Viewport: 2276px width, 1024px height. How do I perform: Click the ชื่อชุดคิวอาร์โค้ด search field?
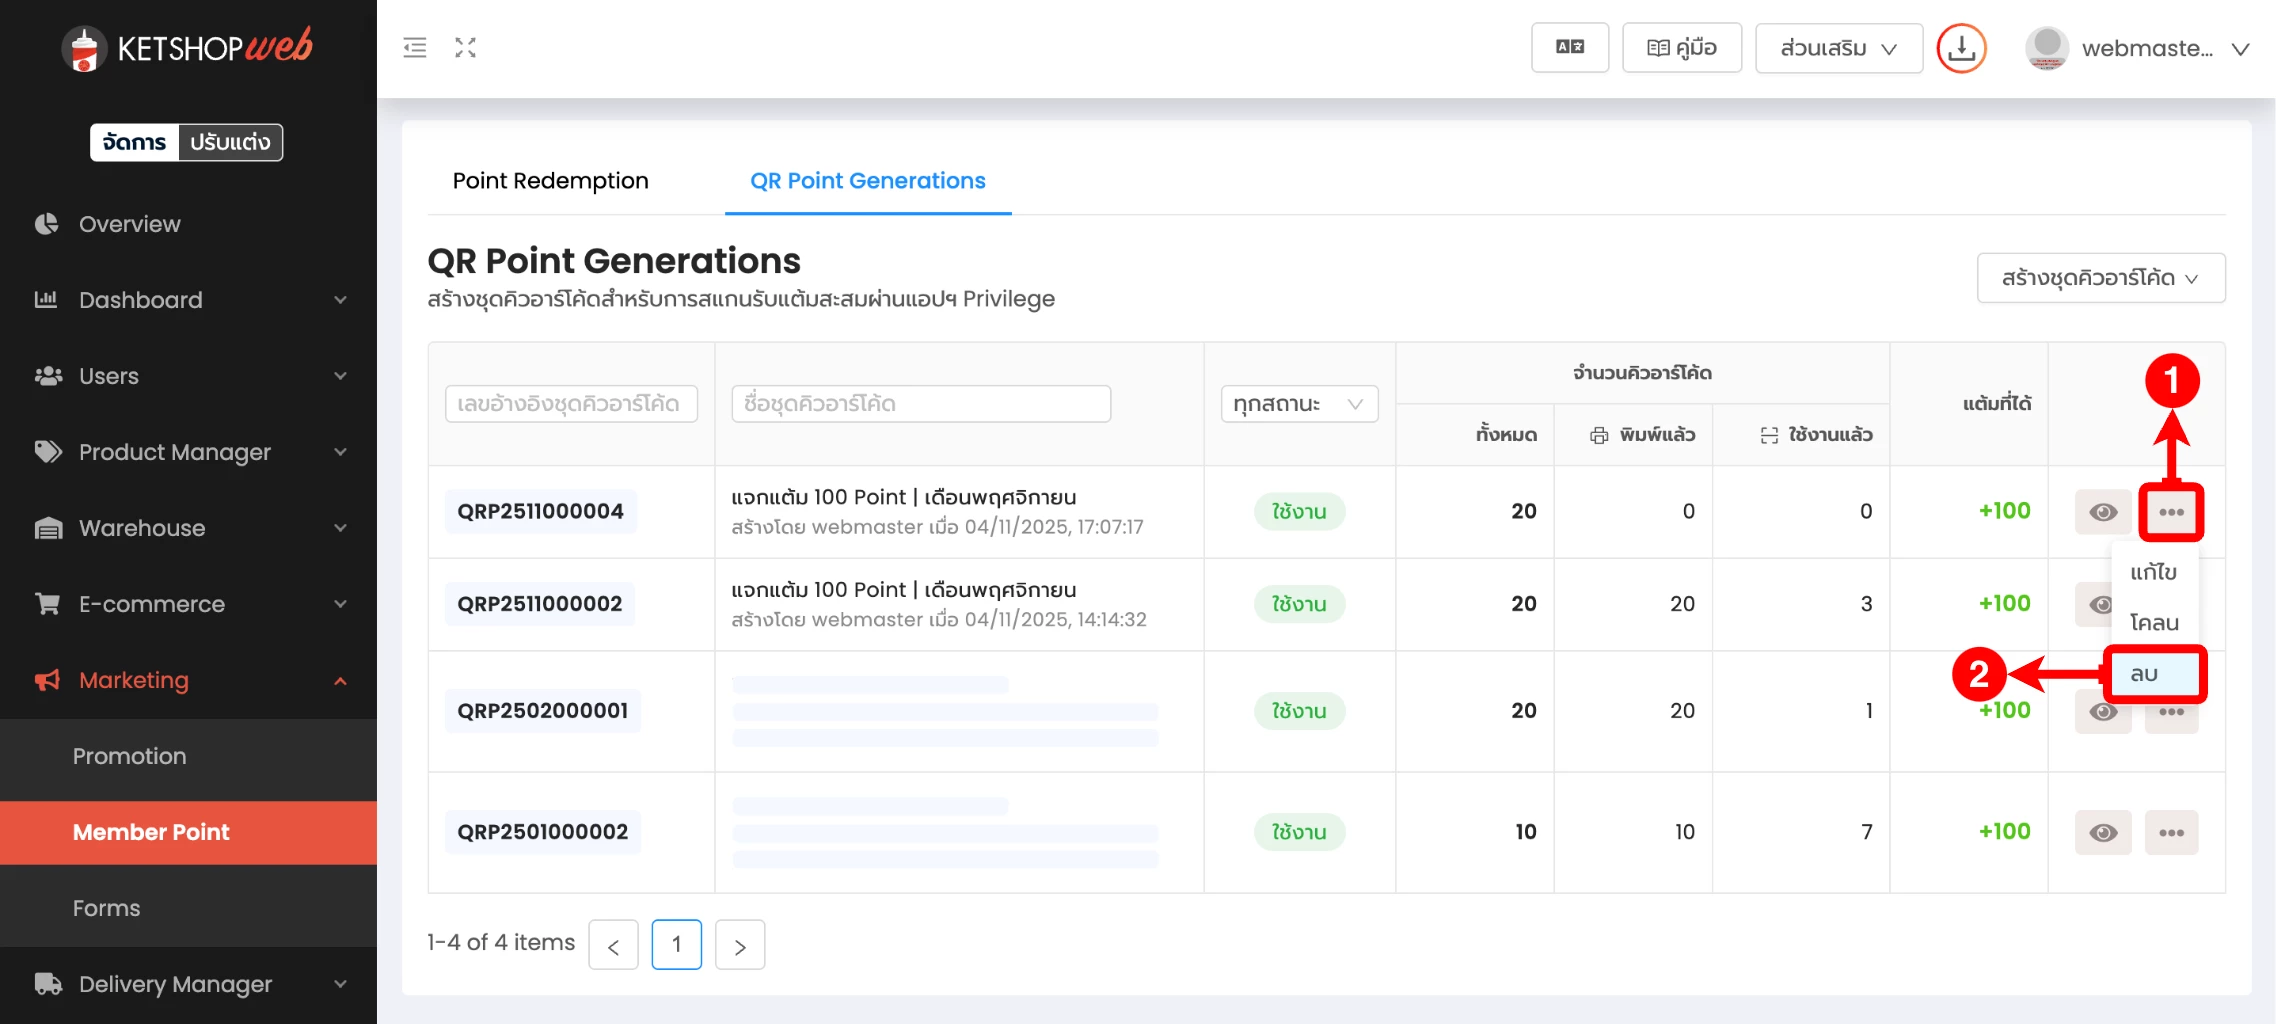tap(920, 404)
